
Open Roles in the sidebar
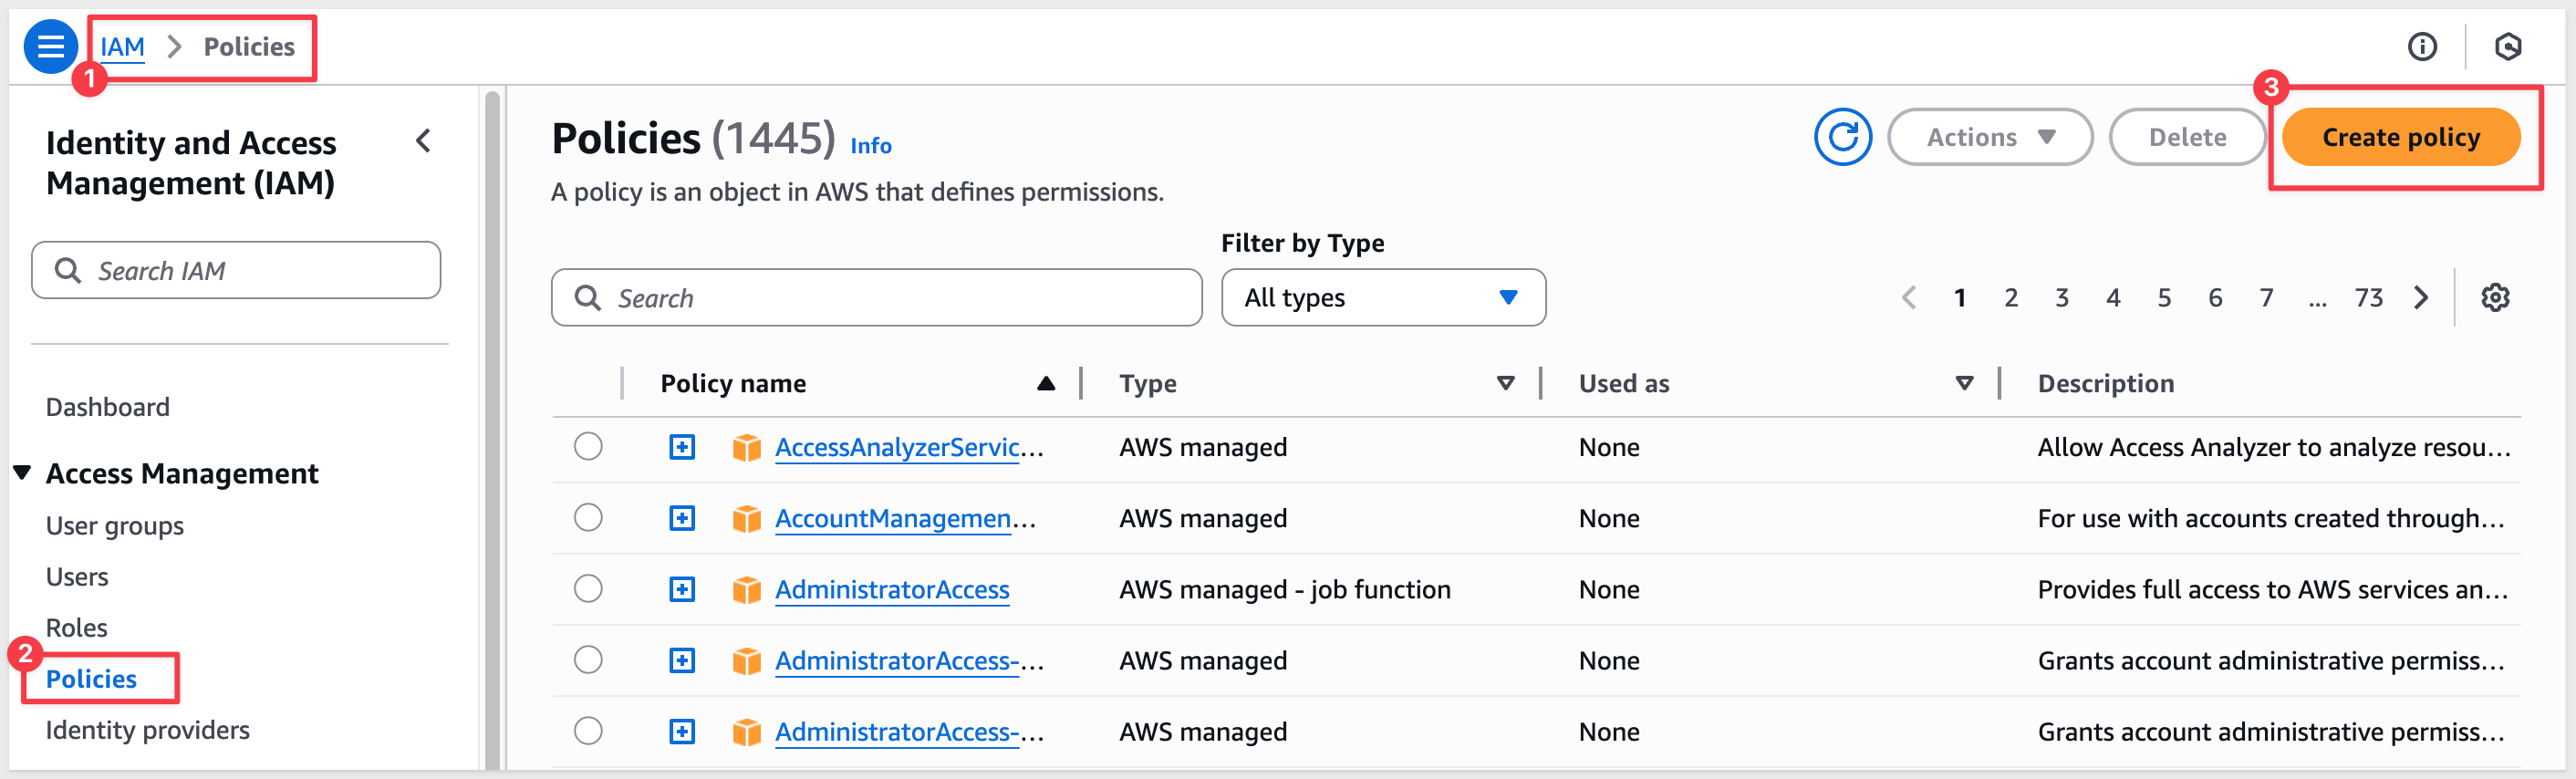(x=76, y=627)
